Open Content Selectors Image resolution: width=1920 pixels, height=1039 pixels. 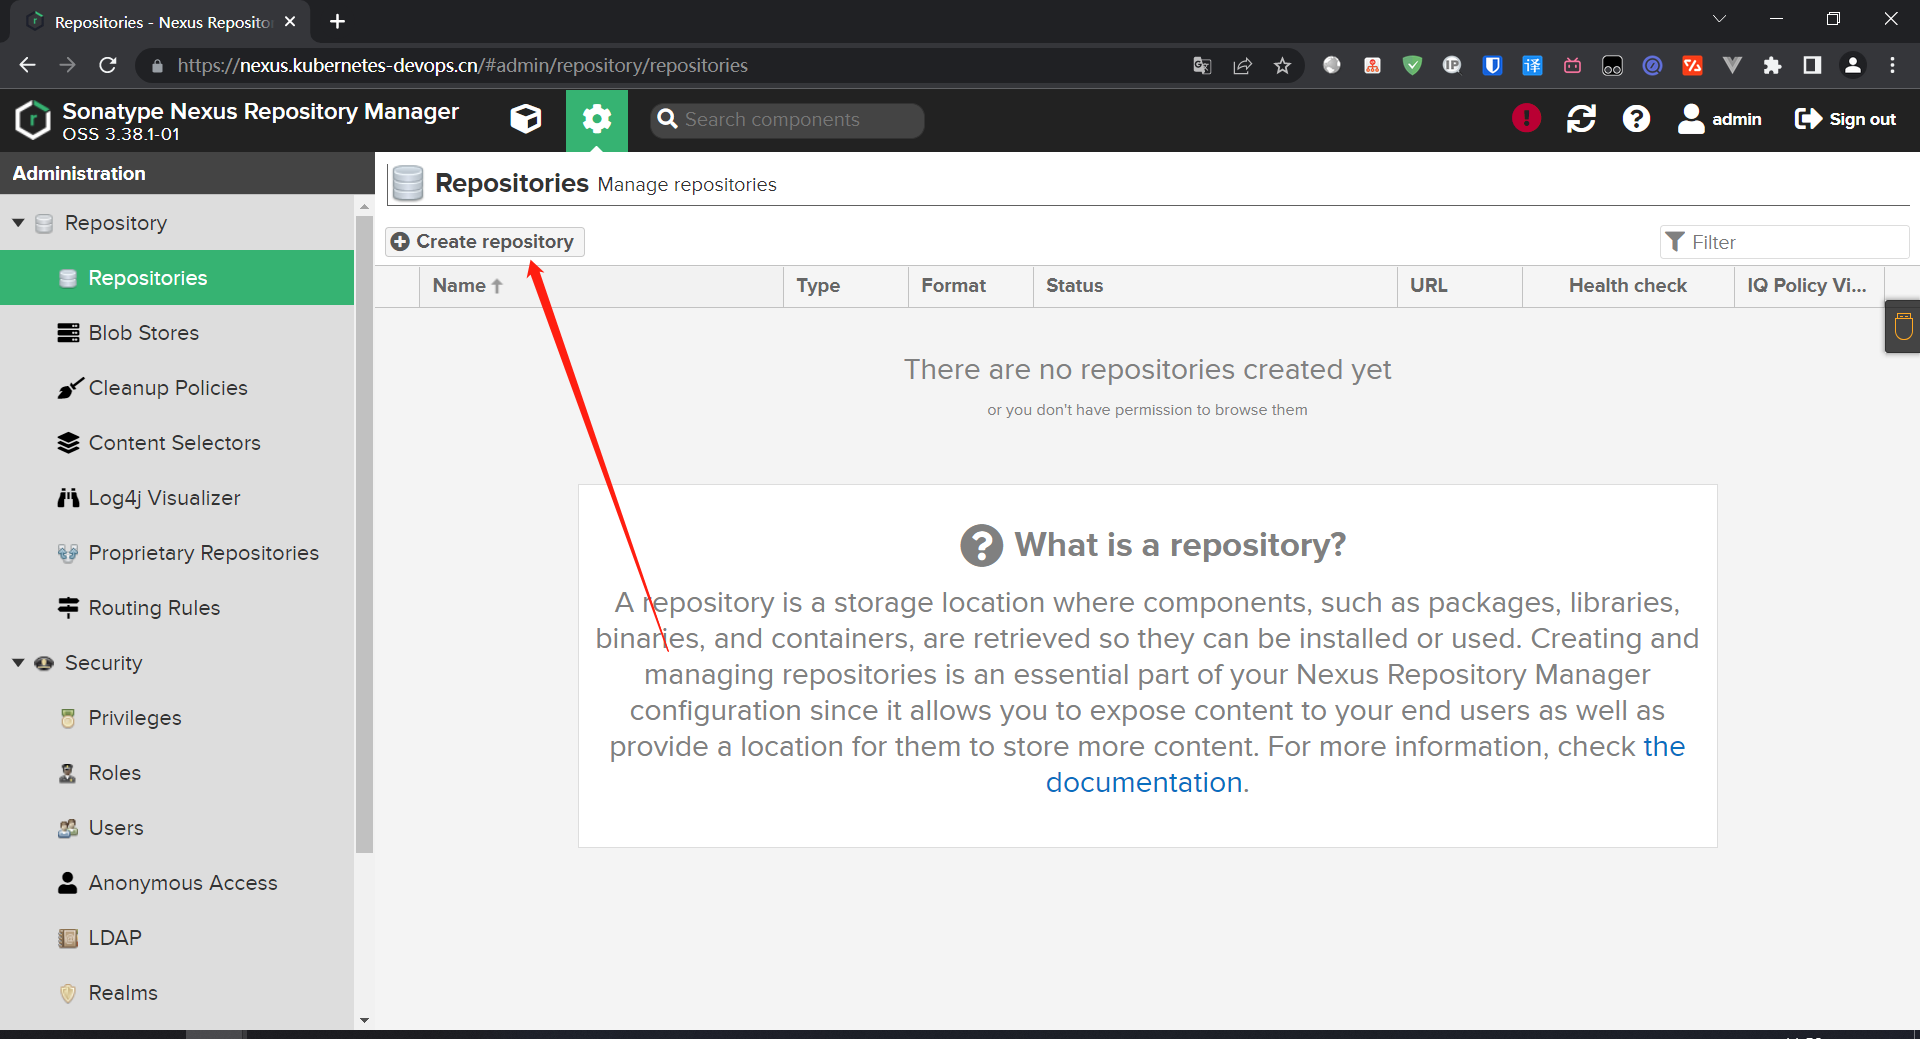177,443
